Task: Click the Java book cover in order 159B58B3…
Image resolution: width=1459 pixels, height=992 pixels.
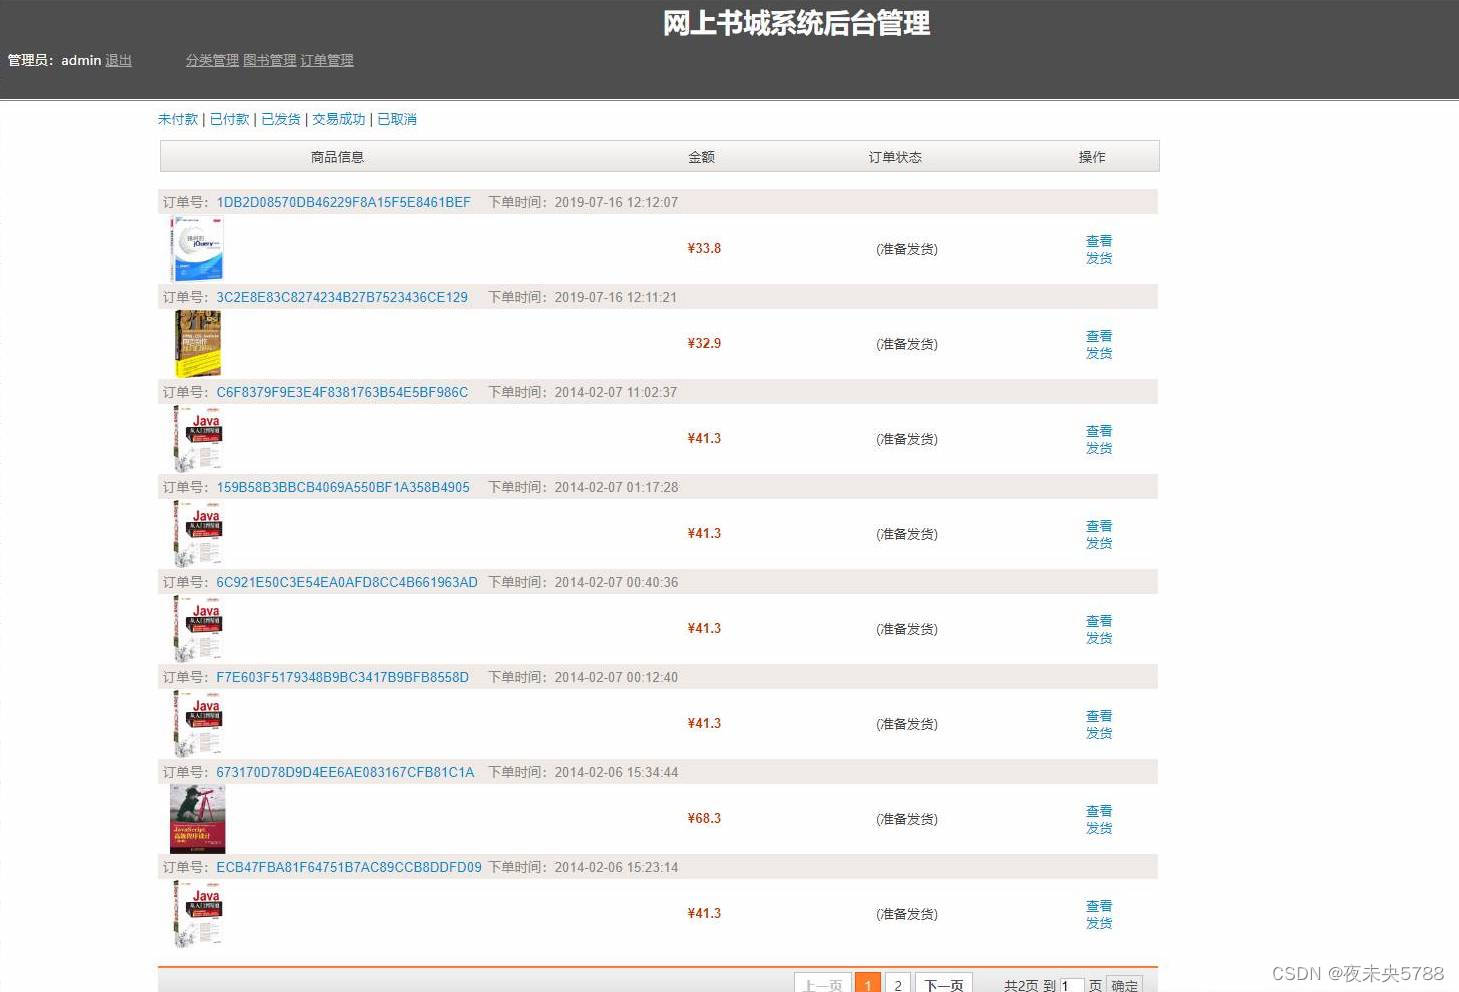Action: click(x=197, y=534)
